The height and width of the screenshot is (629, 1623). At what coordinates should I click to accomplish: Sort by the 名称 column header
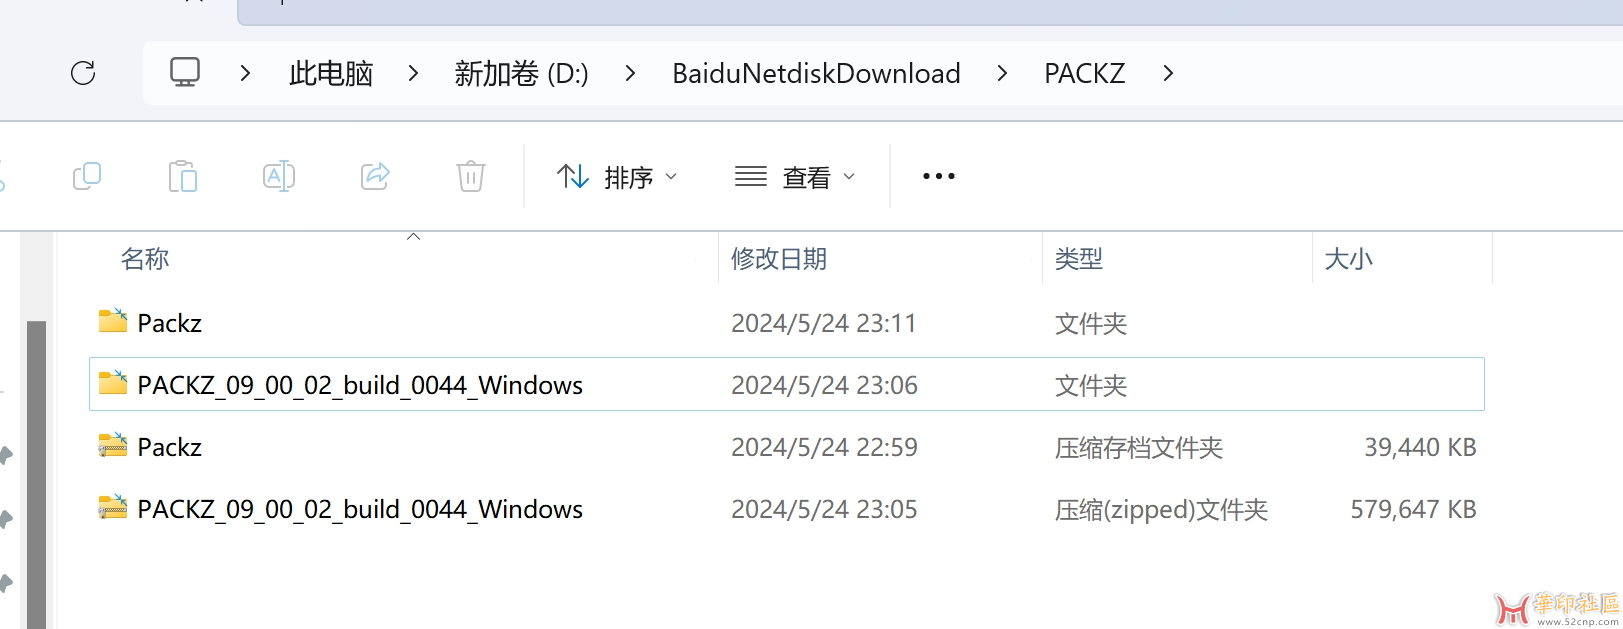(x=145, y=259)
